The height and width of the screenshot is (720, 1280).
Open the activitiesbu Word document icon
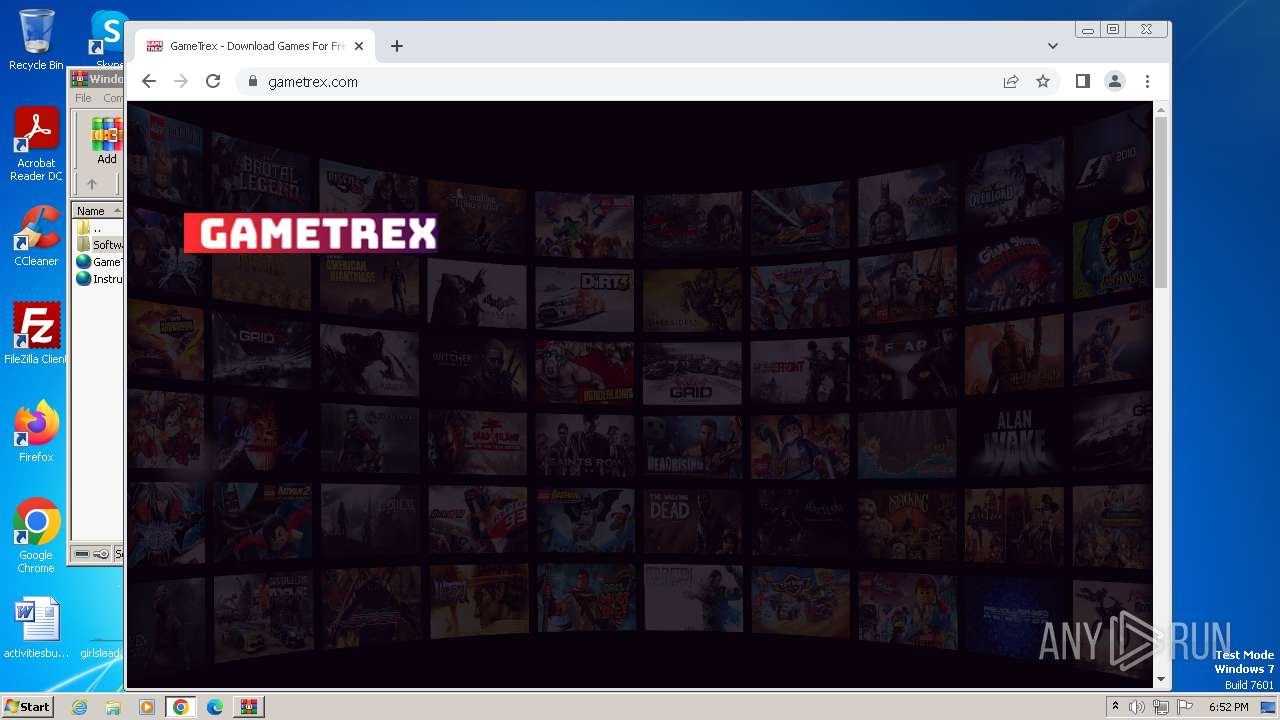pos(36,628)
